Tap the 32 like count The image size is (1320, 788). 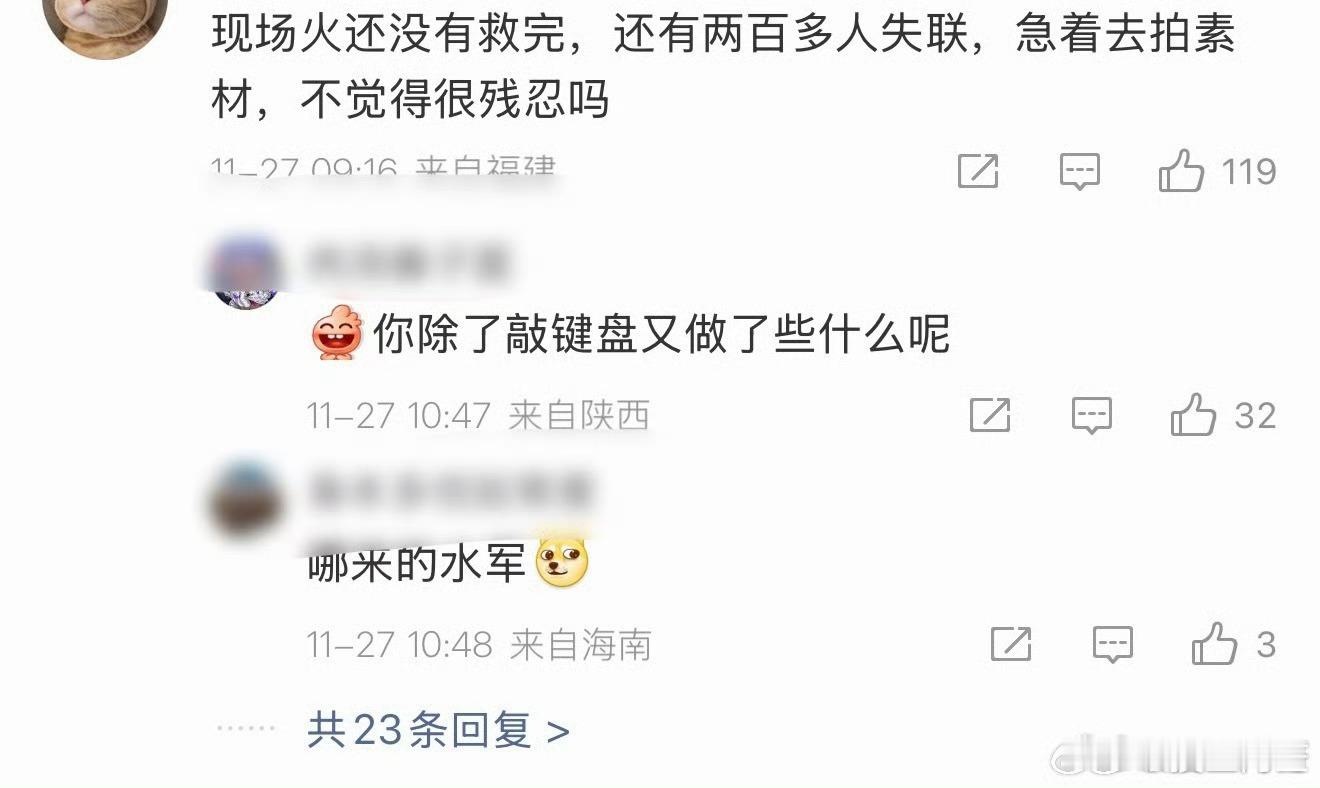[1256, 415]
